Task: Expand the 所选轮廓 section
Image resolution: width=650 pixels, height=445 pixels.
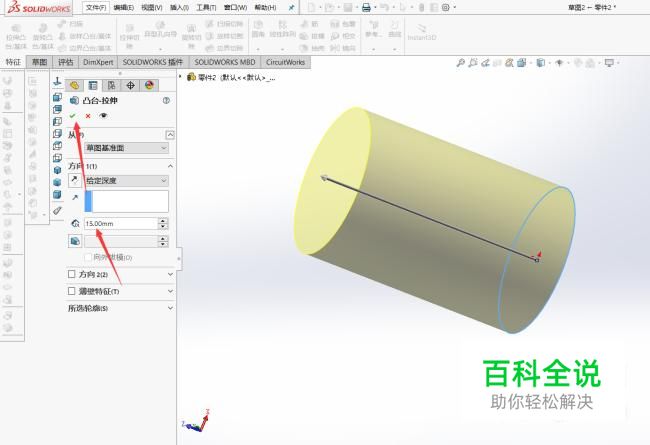Action: point(170,308)
